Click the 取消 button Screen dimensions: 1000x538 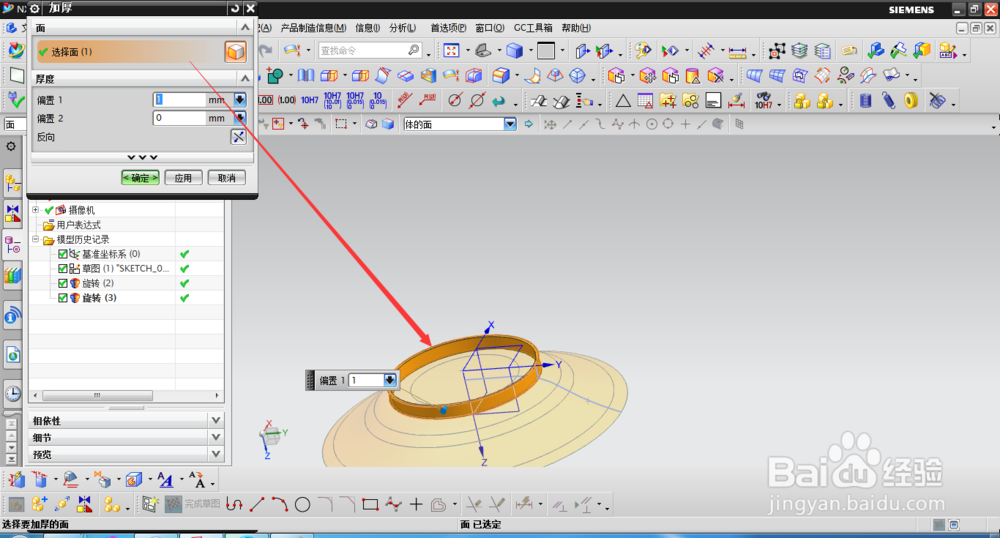[226, 178]
